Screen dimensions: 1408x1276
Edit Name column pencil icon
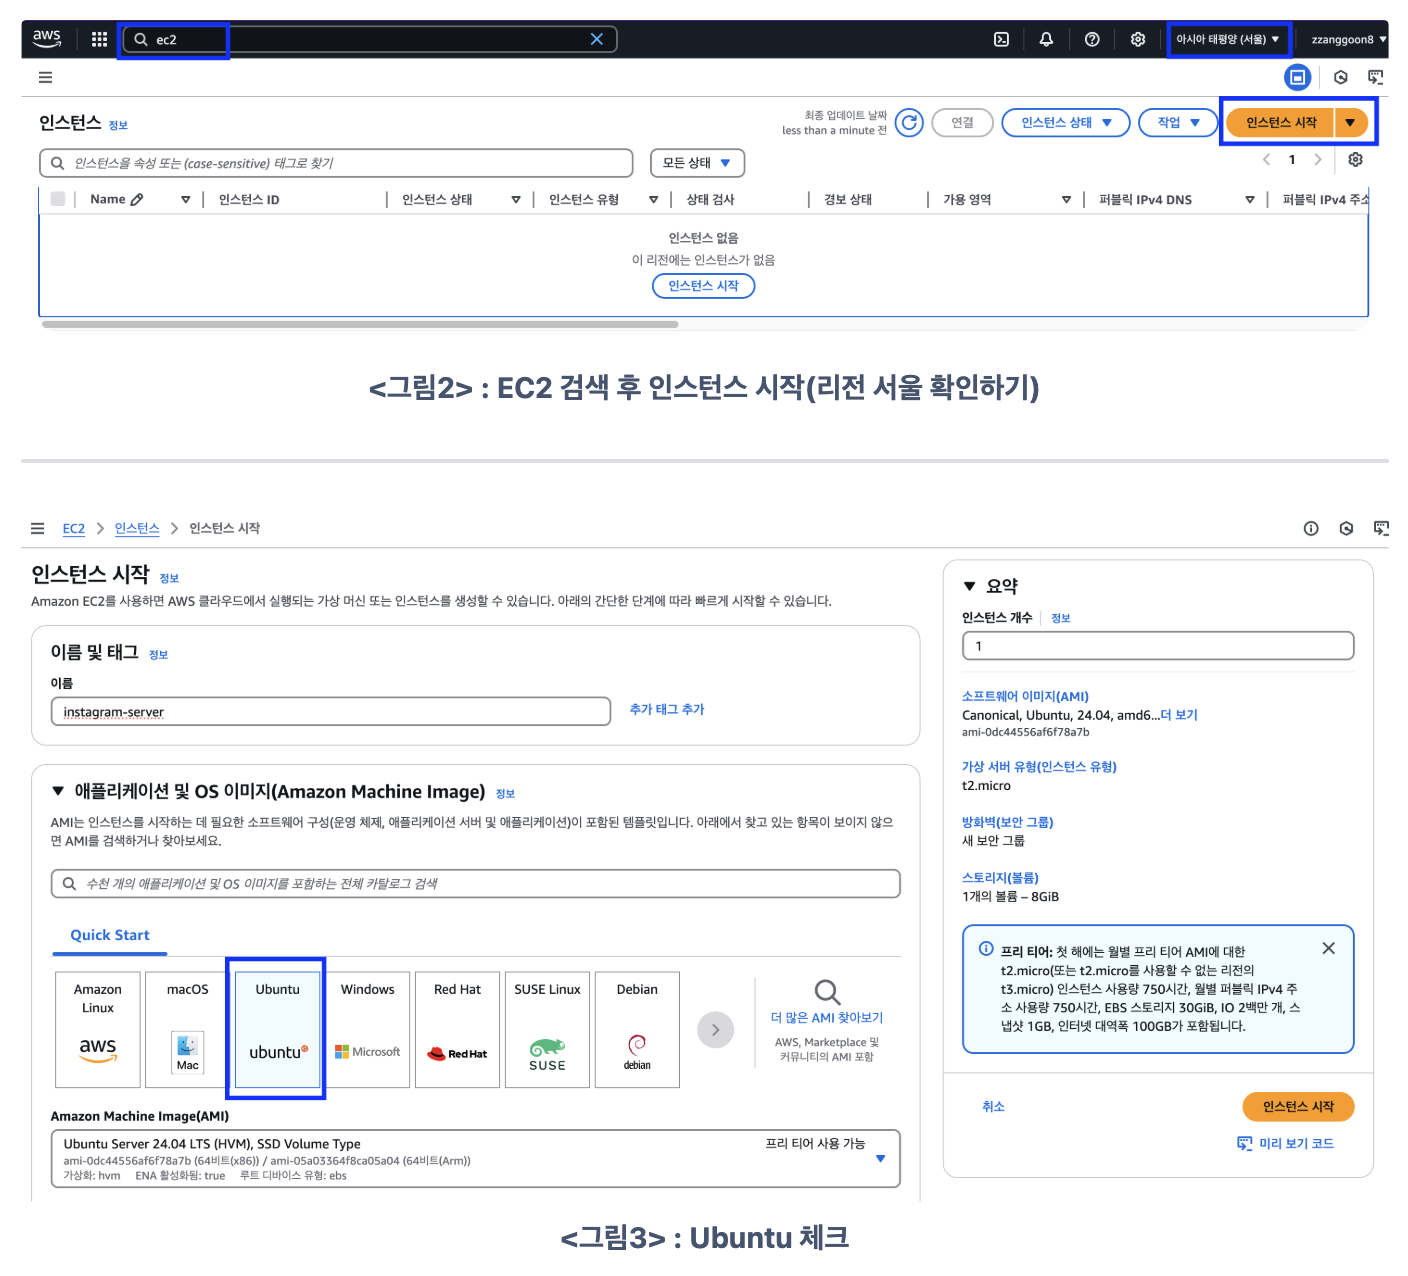pyautogui.click(x=137, y=199)
